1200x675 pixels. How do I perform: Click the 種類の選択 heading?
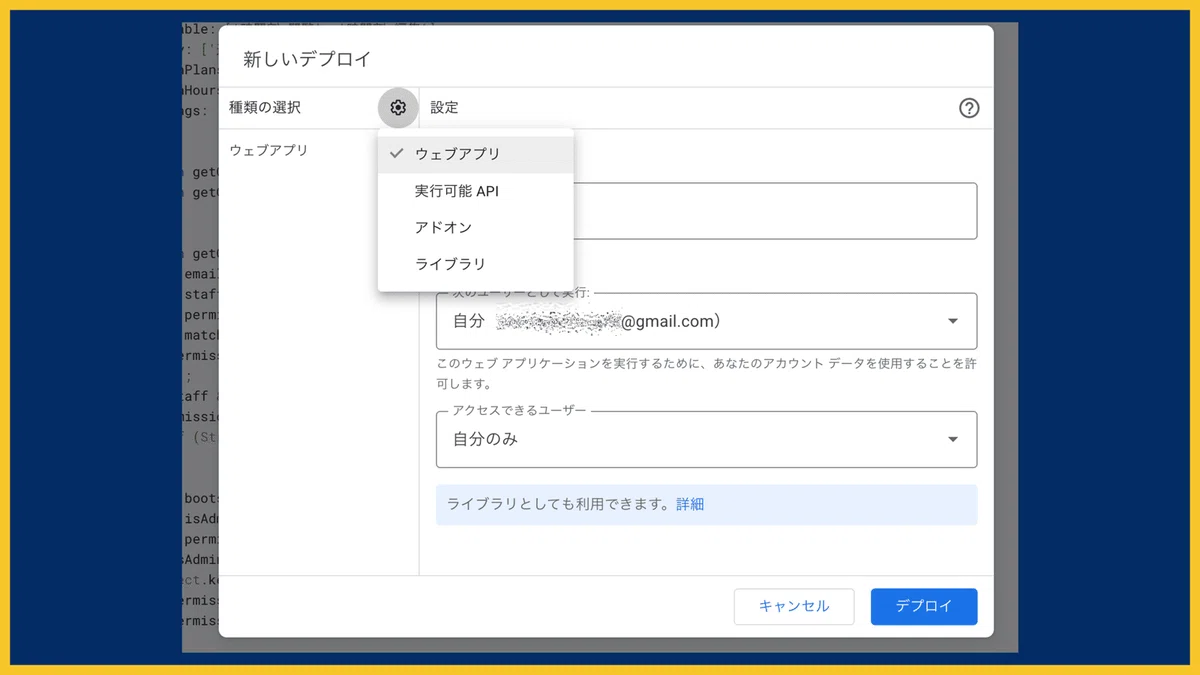(x=265, y=108)
